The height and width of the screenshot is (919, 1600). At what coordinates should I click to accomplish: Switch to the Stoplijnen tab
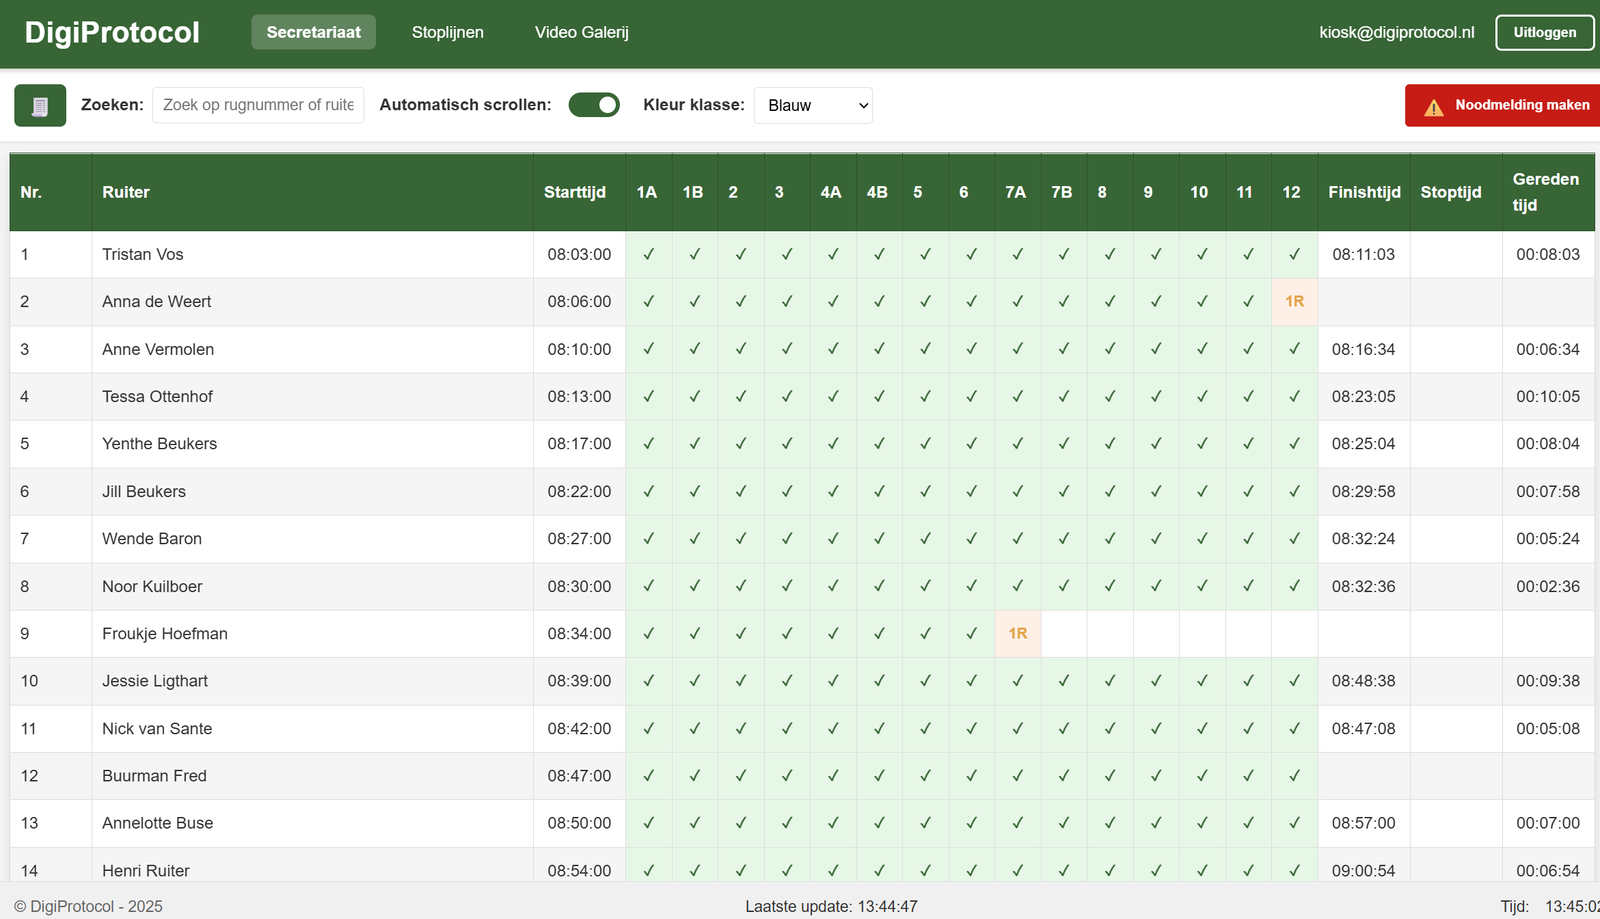pyautogui.click(x=447, y=32)
